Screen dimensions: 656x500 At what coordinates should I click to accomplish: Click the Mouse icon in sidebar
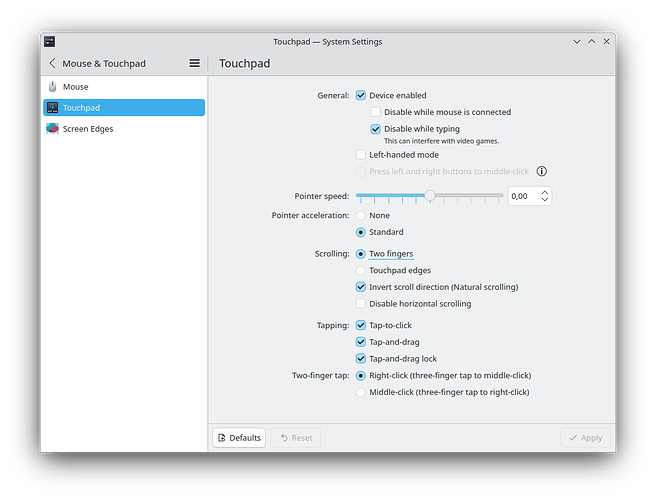point(52,87)
